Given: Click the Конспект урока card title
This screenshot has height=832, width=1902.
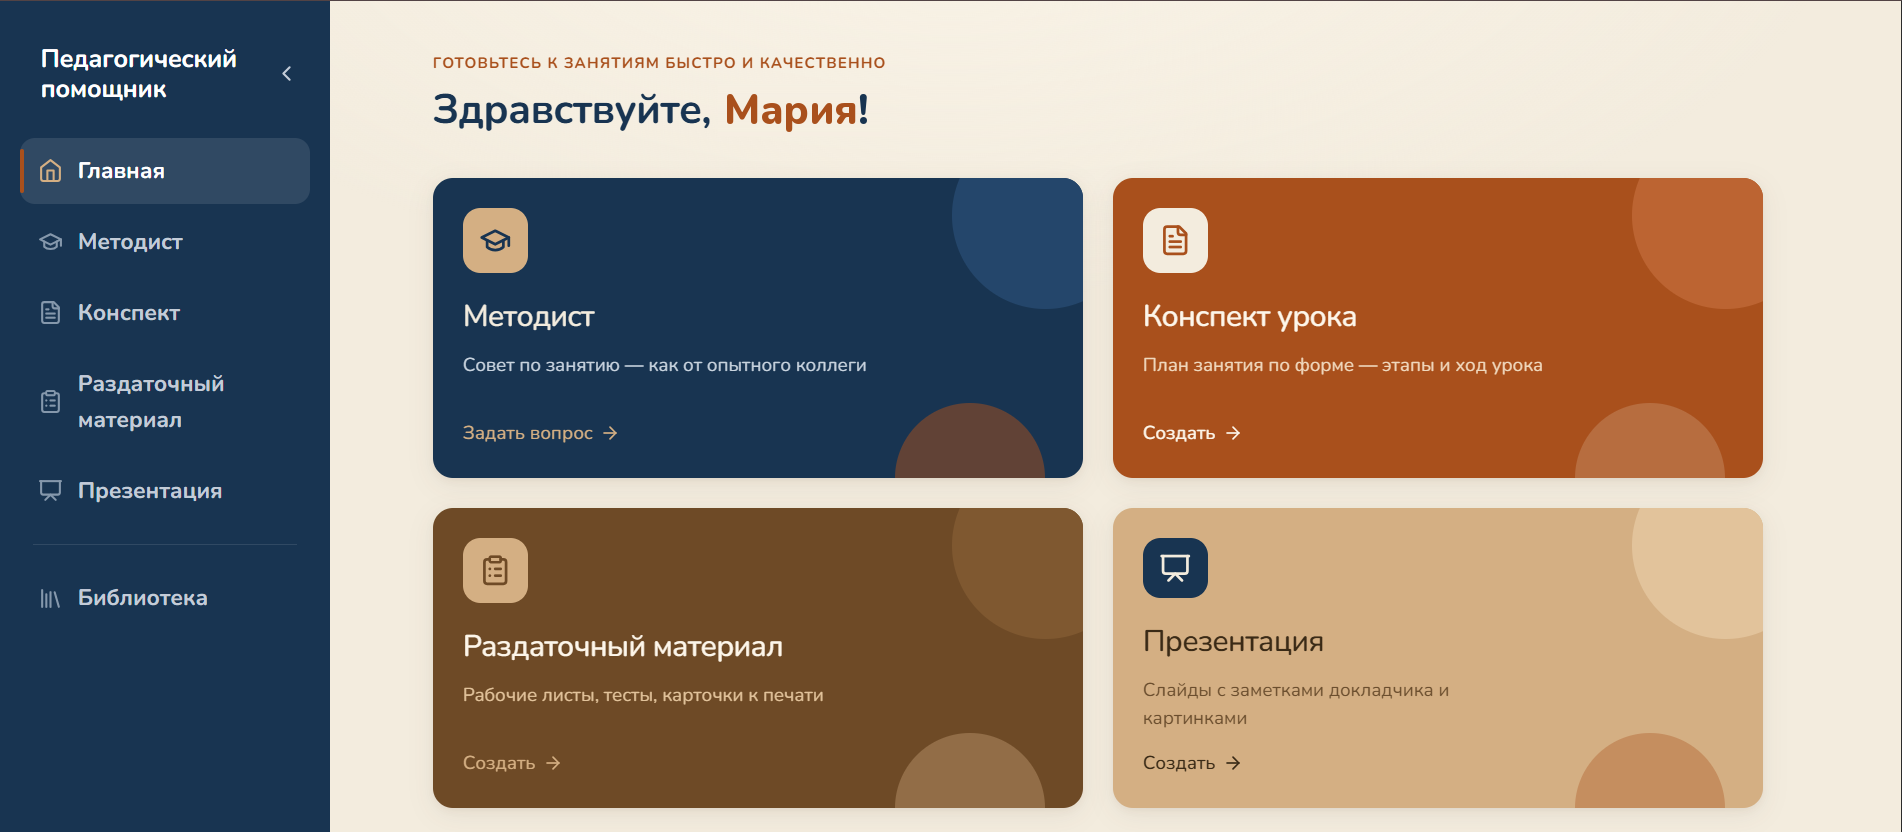Looking at the screenshot, I should [1250, 316].
